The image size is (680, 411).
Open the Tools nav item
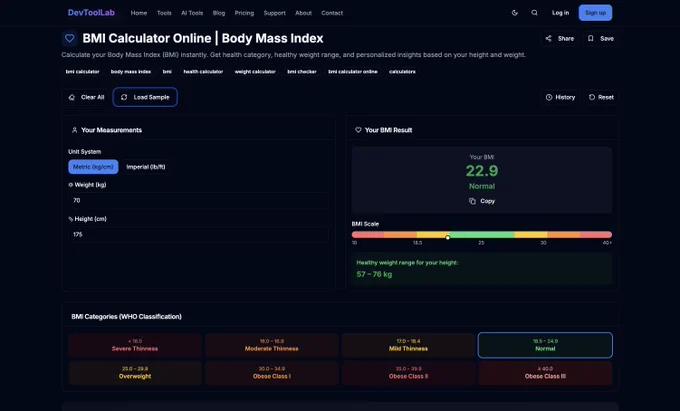click(x=164, y=13)
